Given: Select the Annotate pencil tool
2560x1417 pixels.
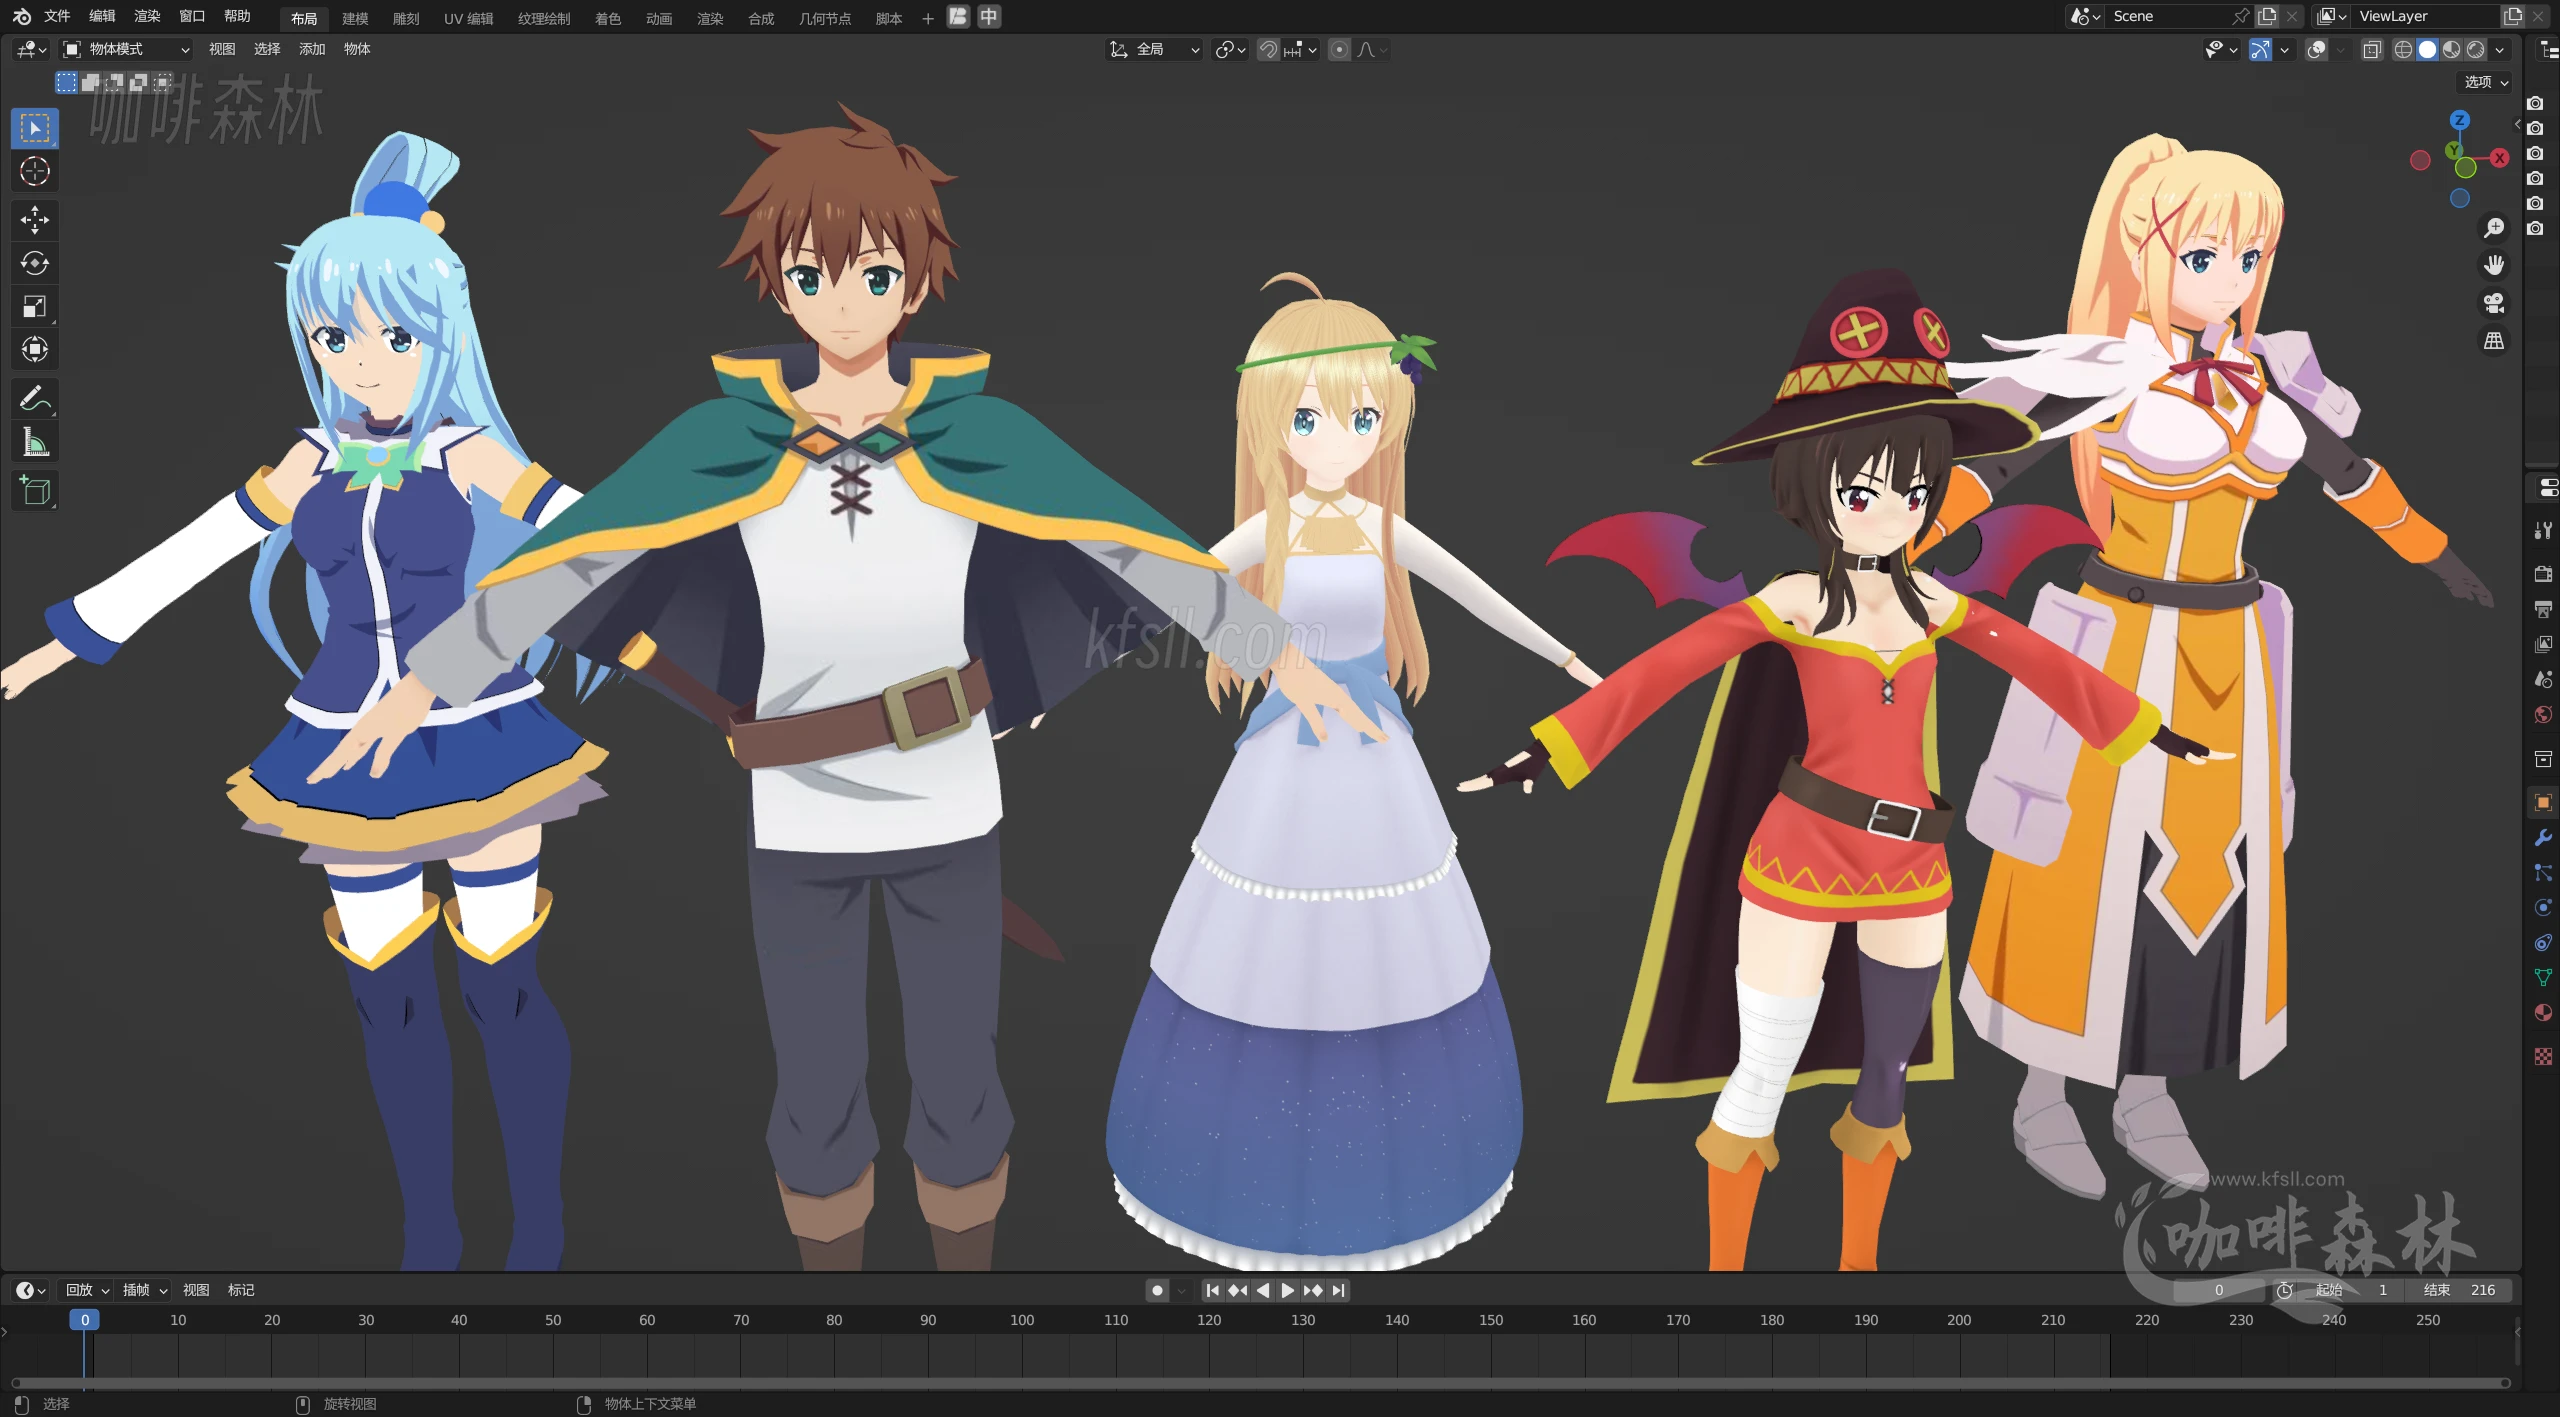Looking at the screenshot, I should [x=35, y=398].
